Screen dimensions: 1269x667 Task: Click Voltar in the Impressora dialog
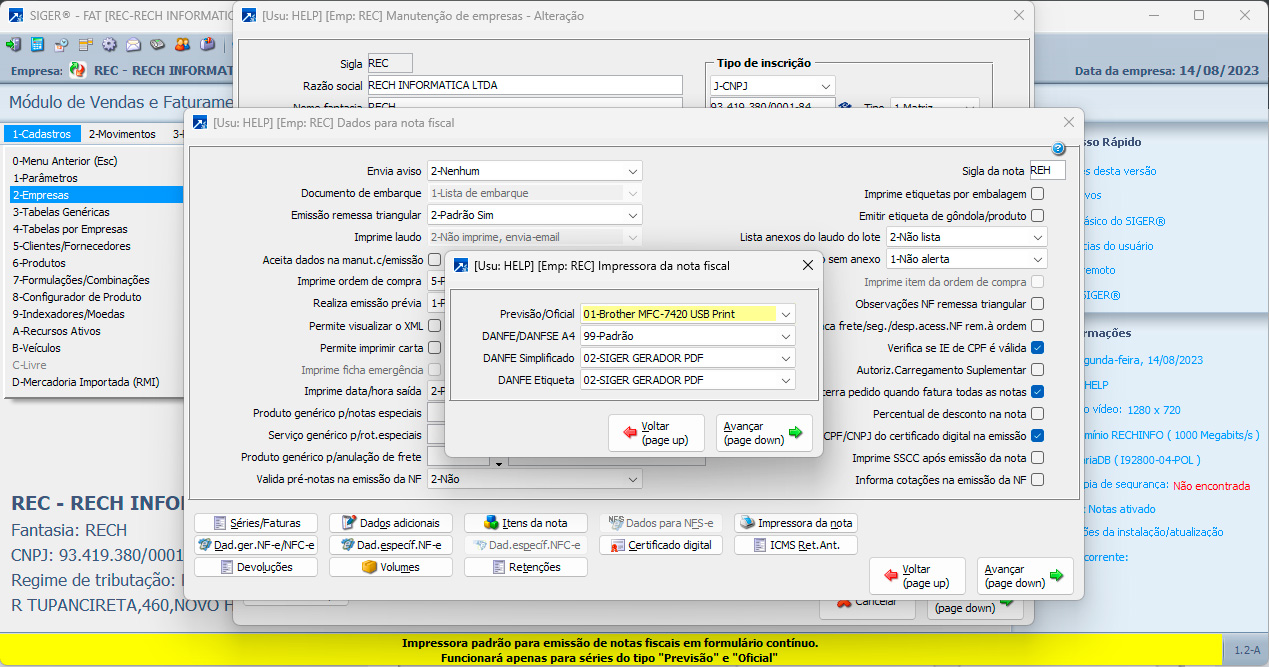pos(656,433)
